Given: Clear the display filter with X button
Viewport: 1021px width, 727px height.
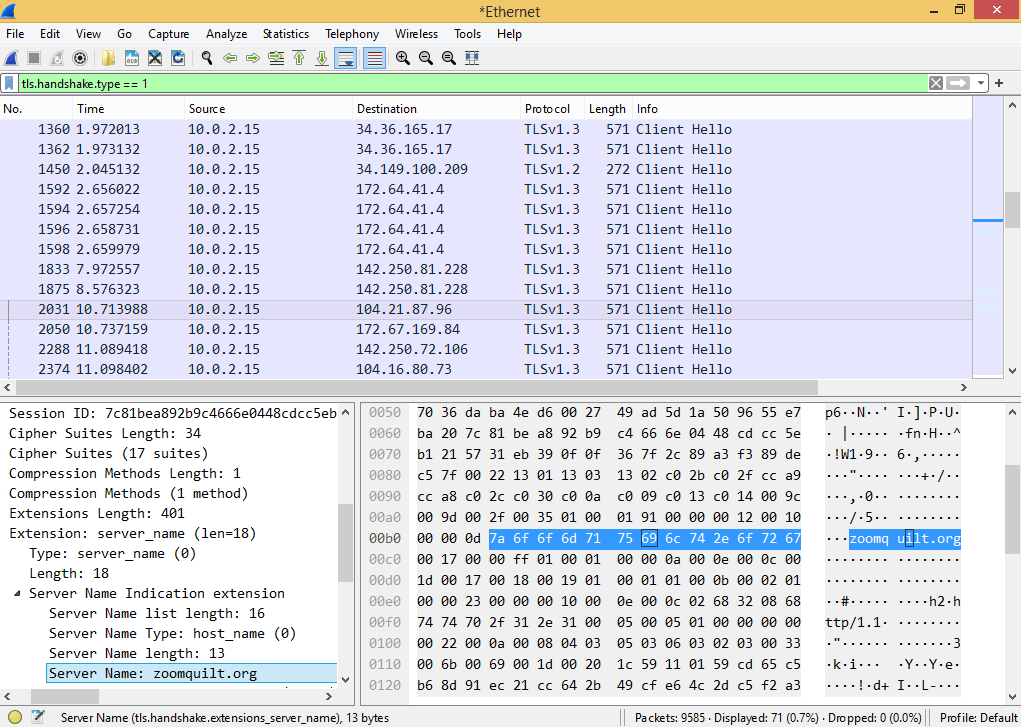Looking at the screenshot, I should (x=935, y=83).
